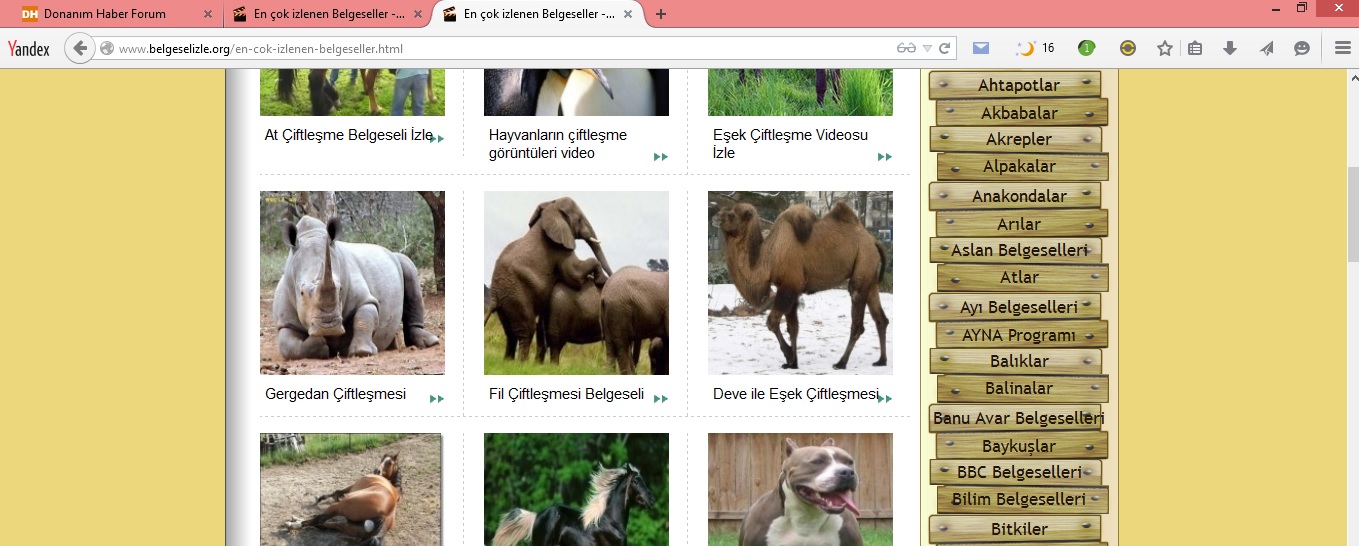Click the rhino thumbnail image

coord(352,283)
